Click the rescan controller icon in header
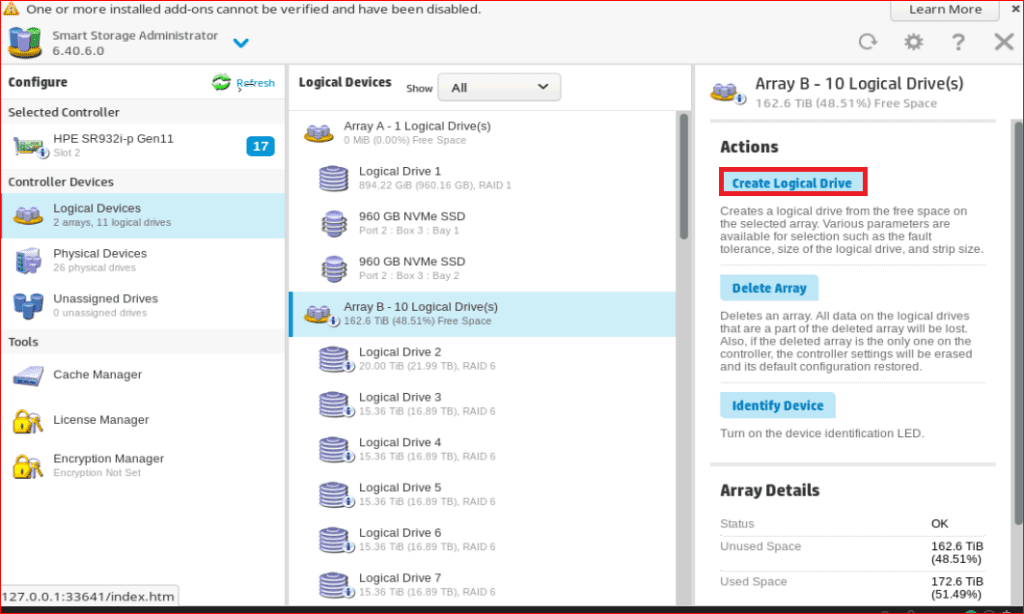 pyautogui.click(x=868, y=42)
